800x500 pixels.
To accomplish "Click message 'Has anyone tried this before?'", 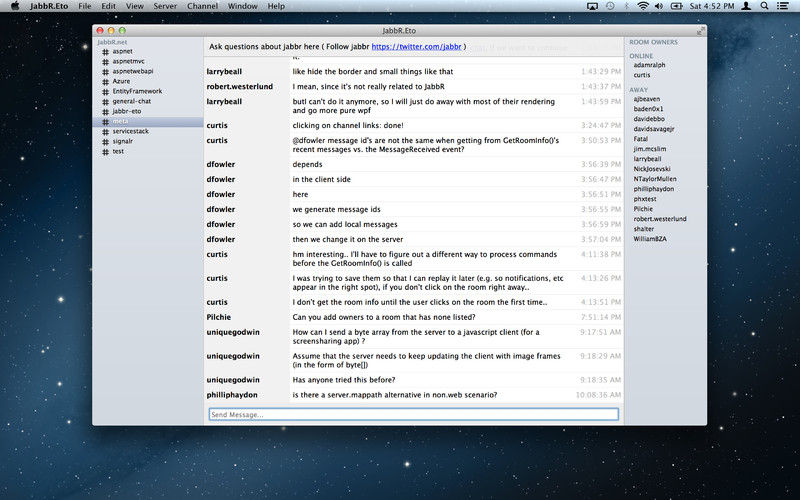I will (x=344, y=380).
